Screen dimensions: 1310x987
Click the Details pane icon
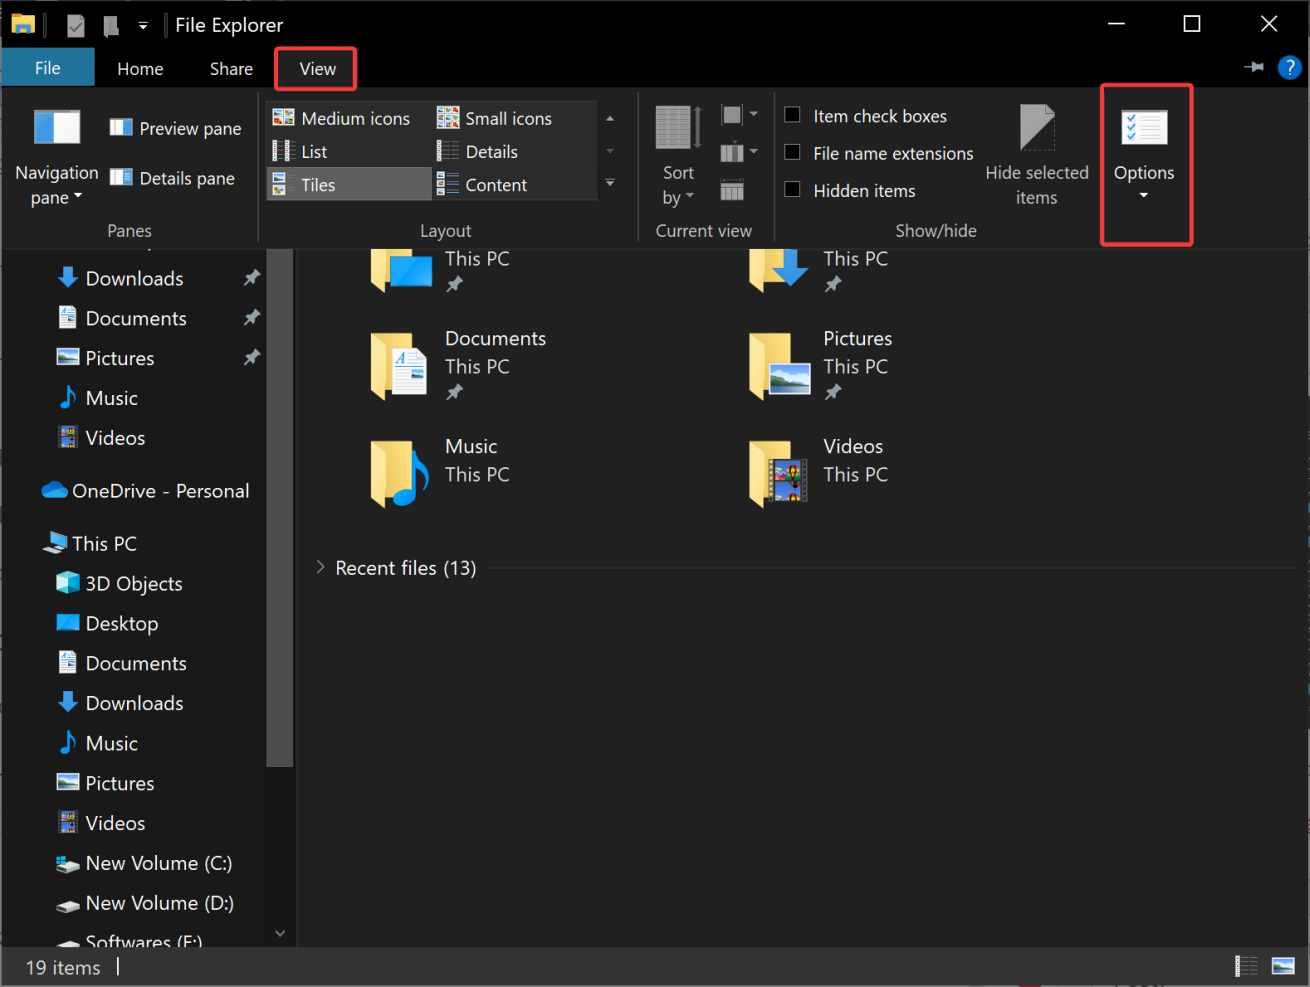[121, 178]
